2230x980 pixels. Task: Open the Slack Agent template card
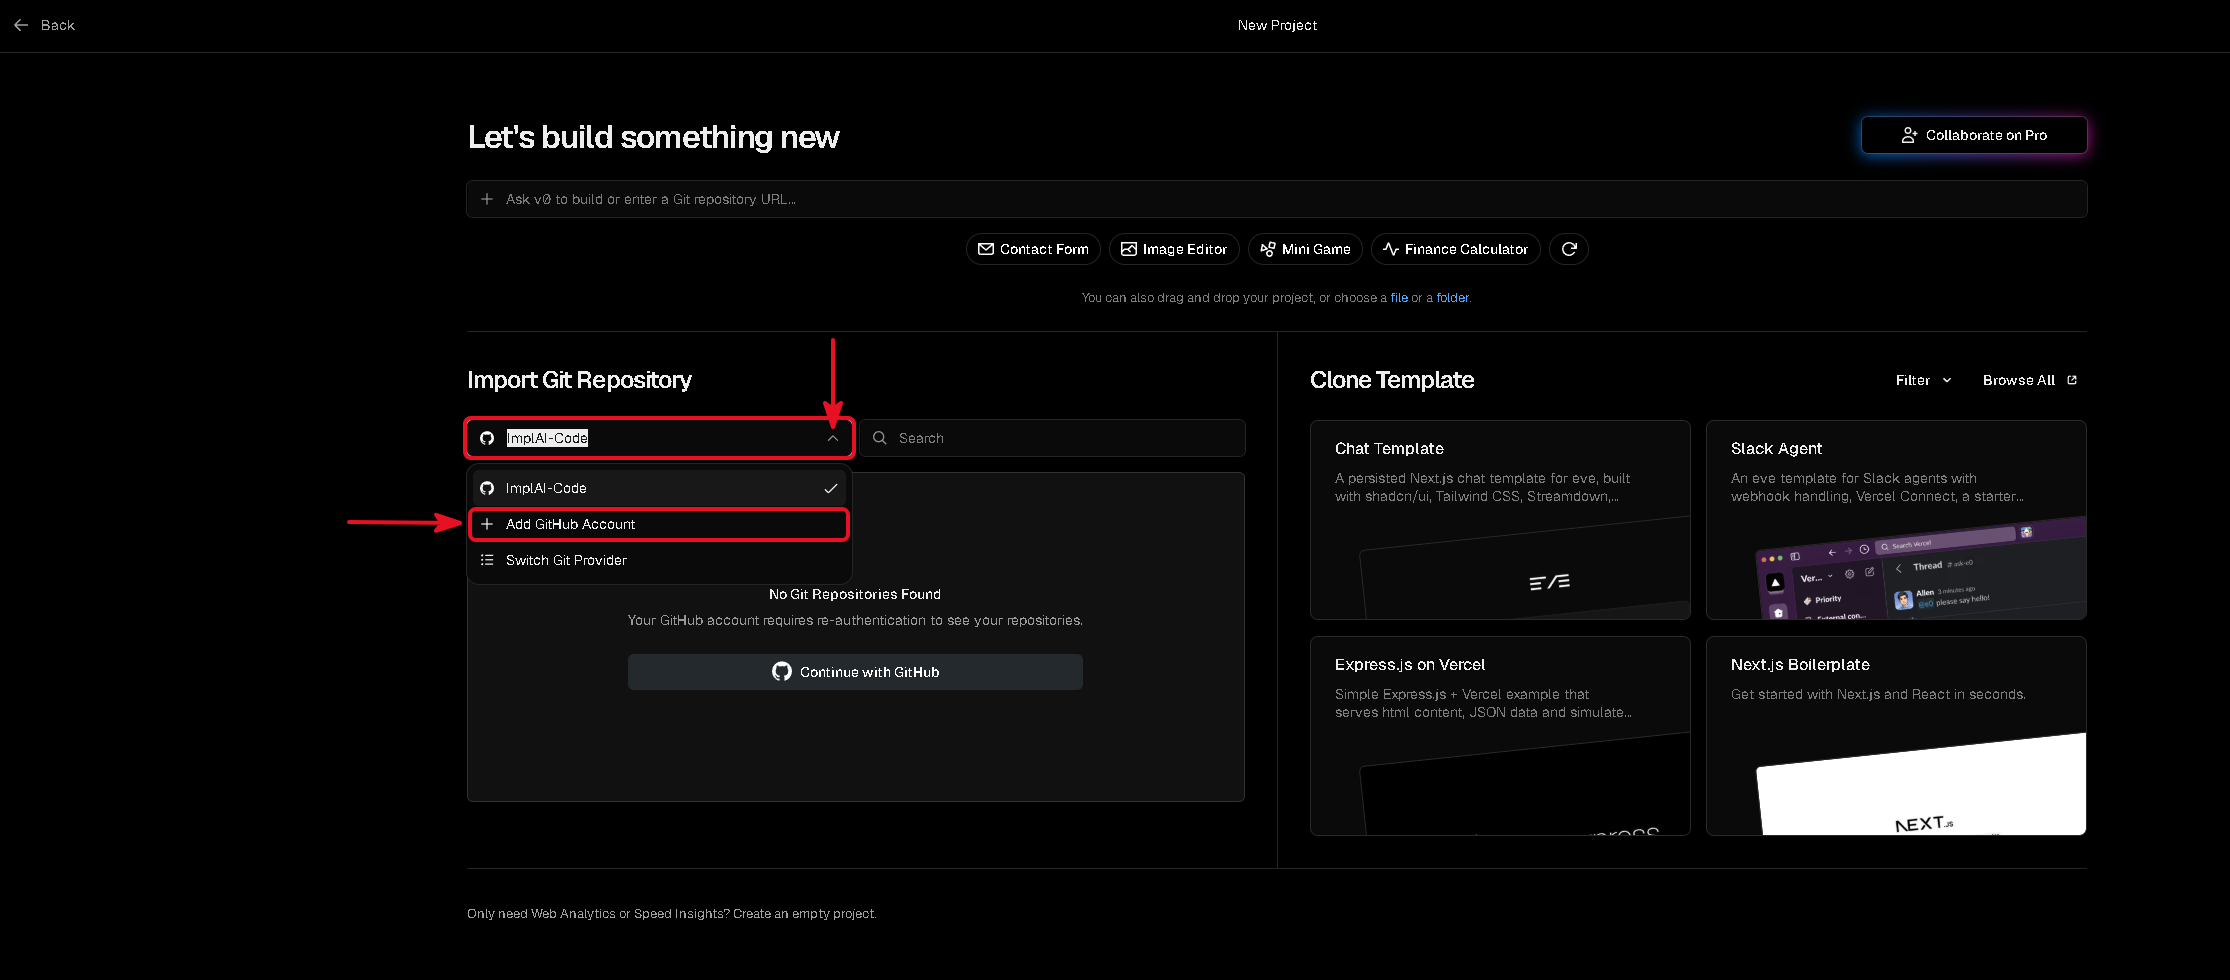pyautogui.click(x=1896, y=520)
